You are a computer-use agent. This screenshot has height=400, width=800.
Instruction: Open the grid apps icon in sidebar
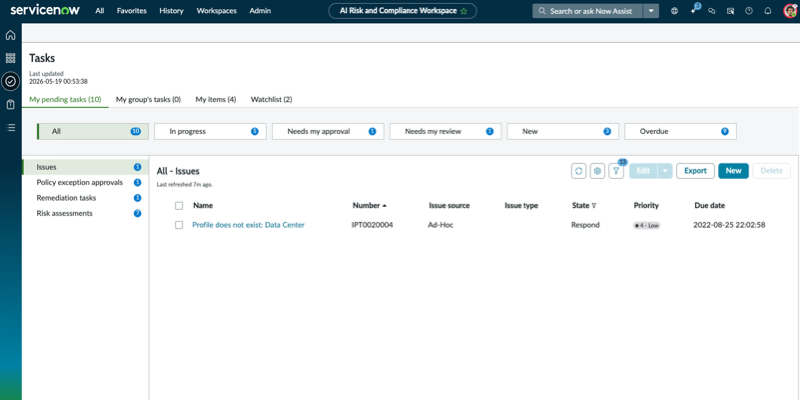coord(10,58)
